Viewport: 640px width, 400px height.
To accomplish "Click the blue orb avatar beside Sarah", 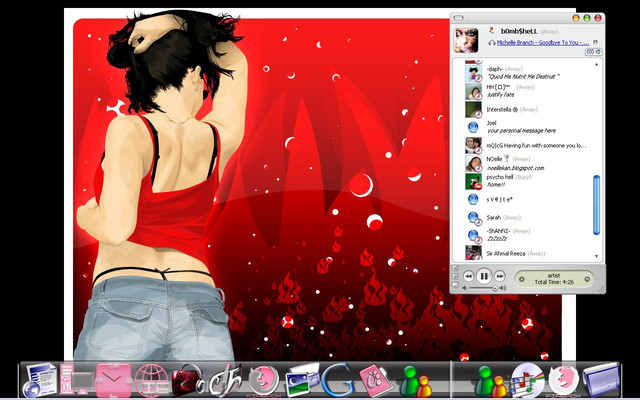I will [473, 217].
